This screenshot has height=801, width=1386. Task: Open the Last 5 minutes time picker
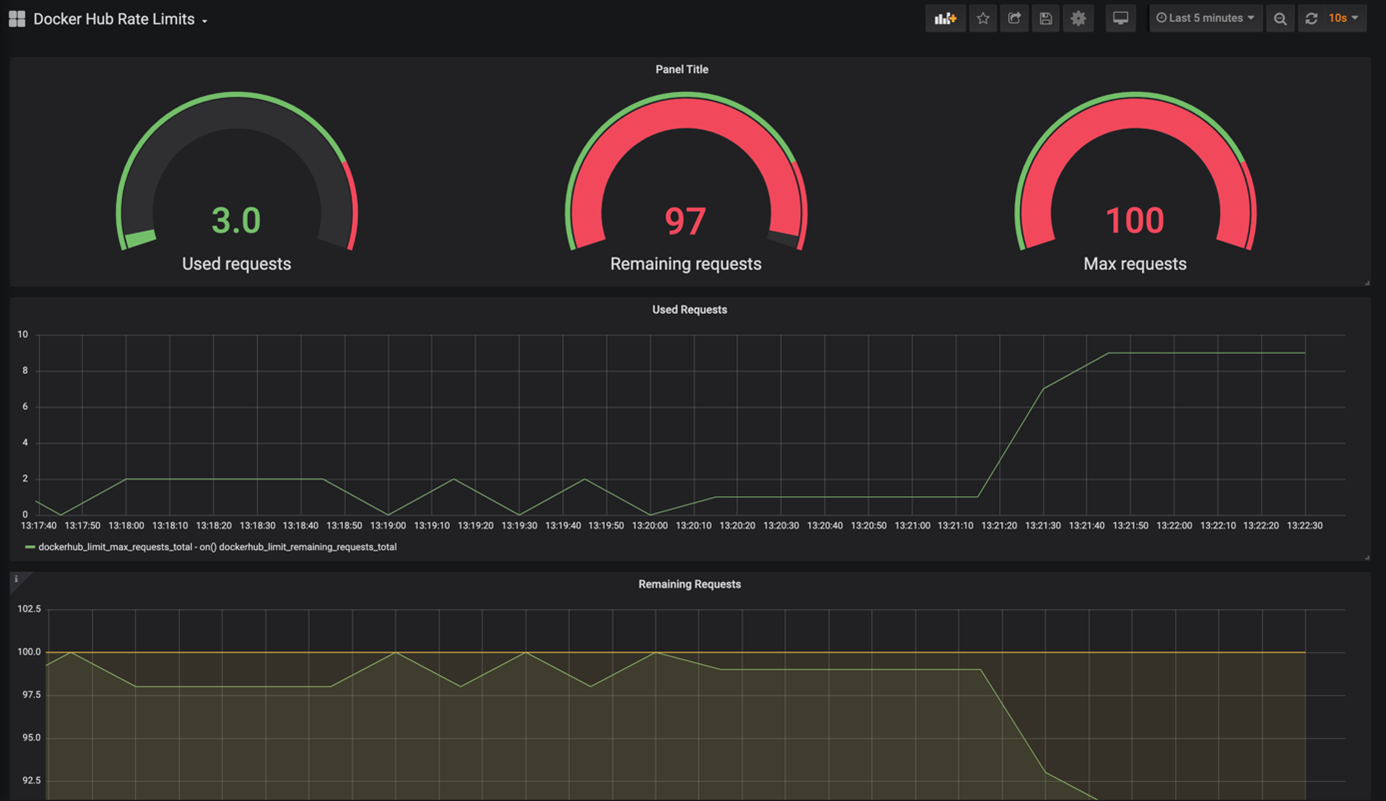[1205, 18]
